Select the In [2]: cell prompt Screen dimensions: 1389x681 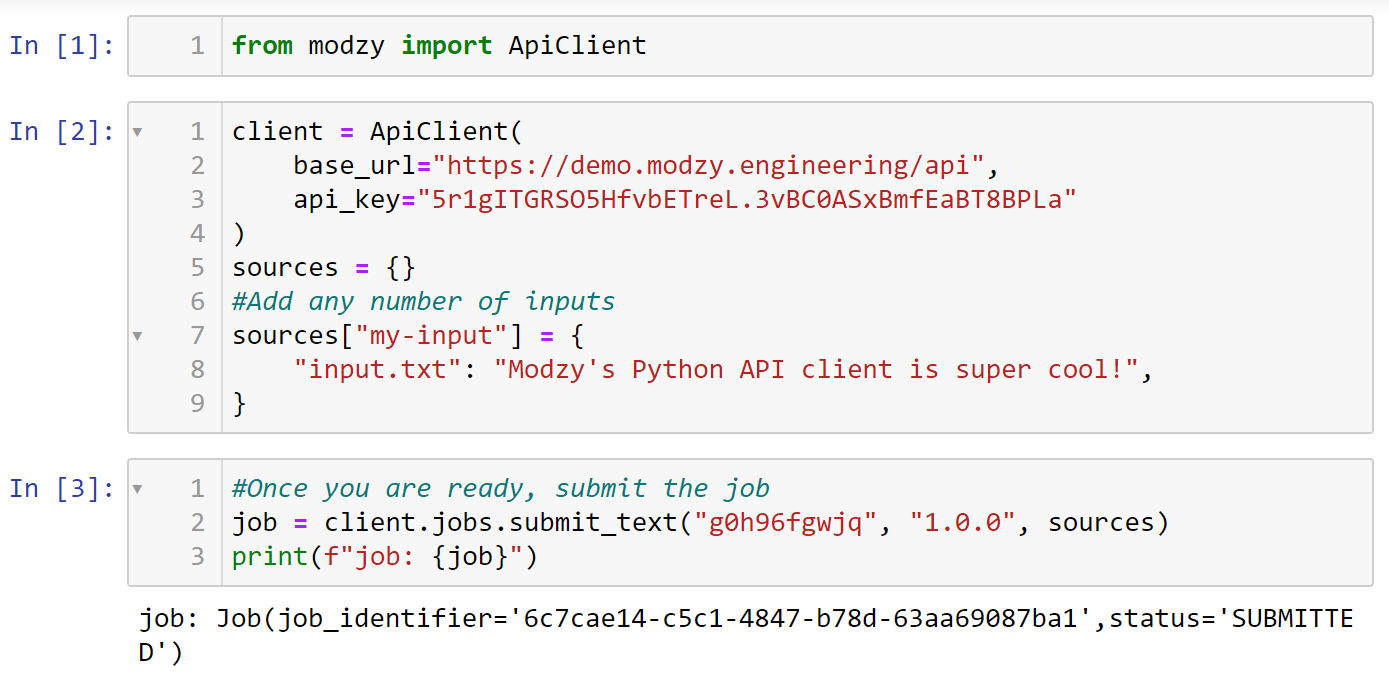coord(62,132)
